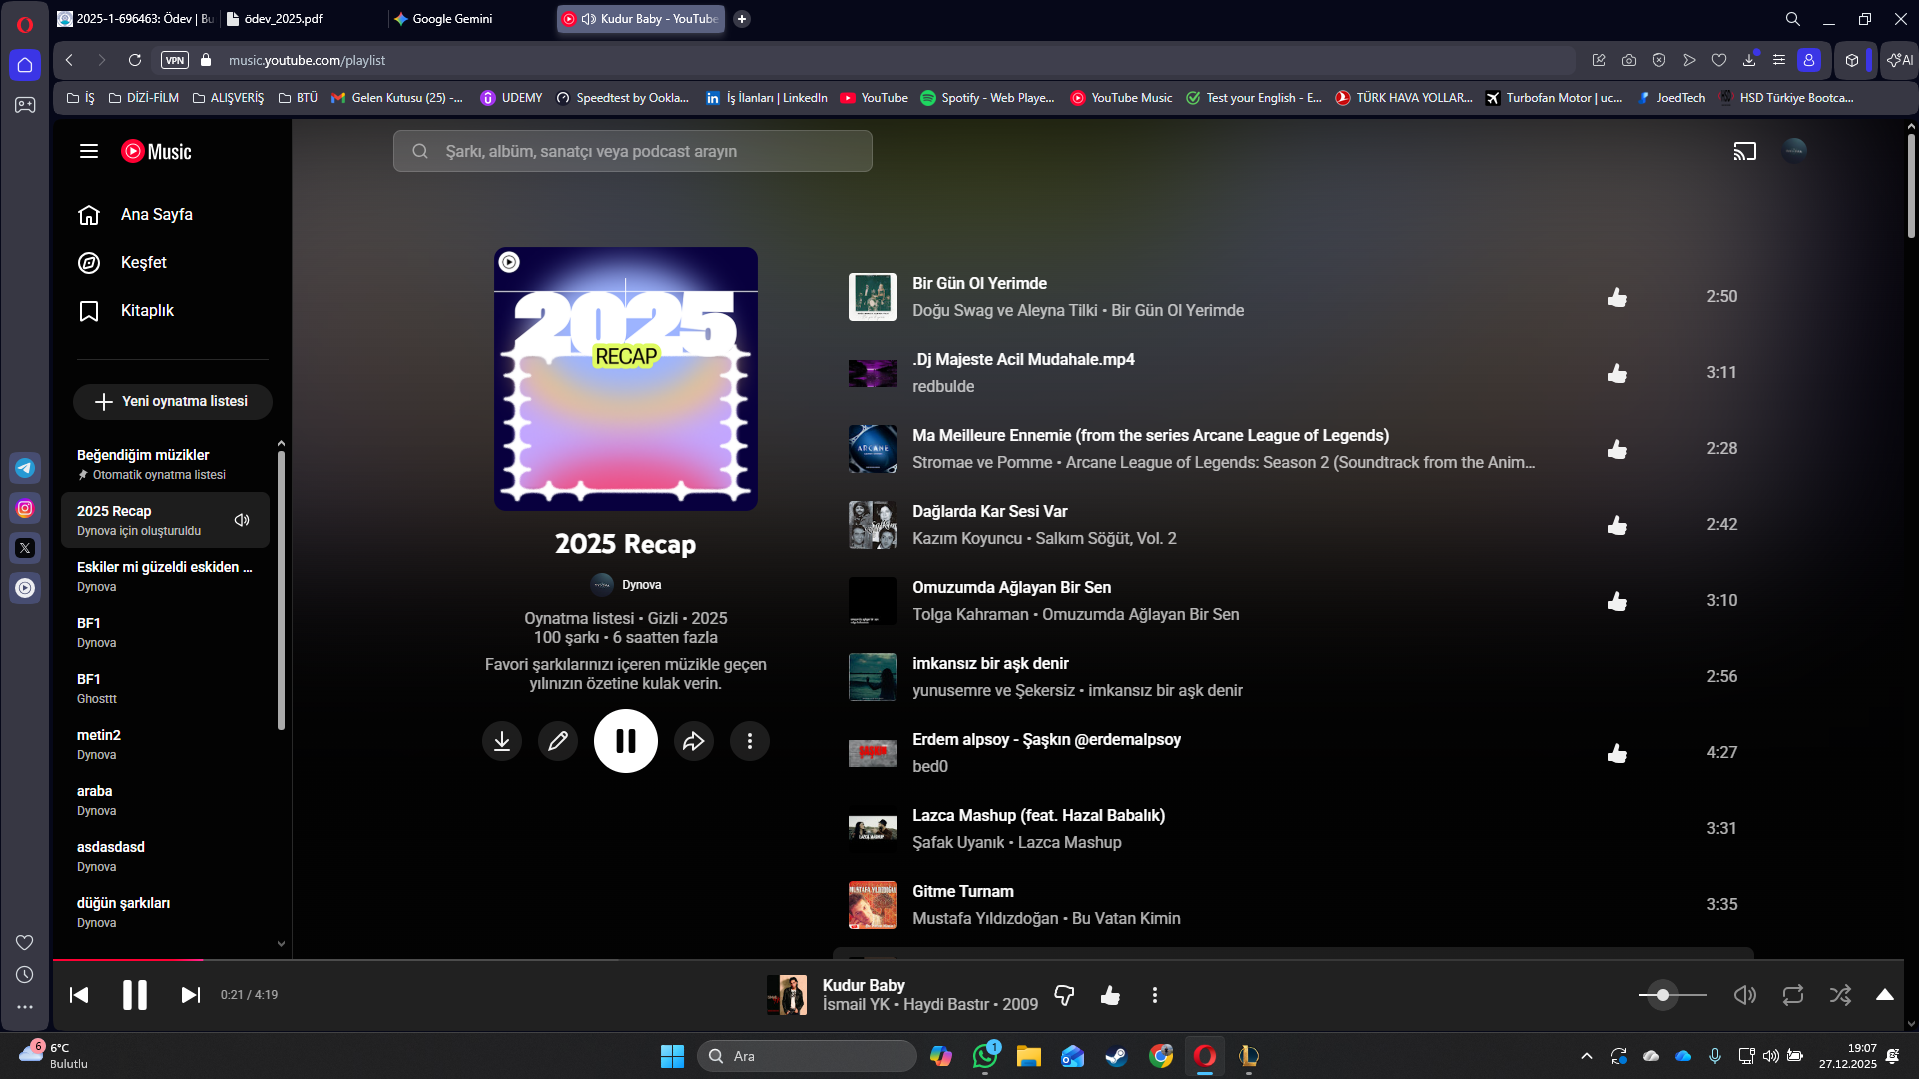The image size is (1919, 1079).
Task: Toggle like on Ma Meilleure Ennemie
Action: (x=1617, y=449)
